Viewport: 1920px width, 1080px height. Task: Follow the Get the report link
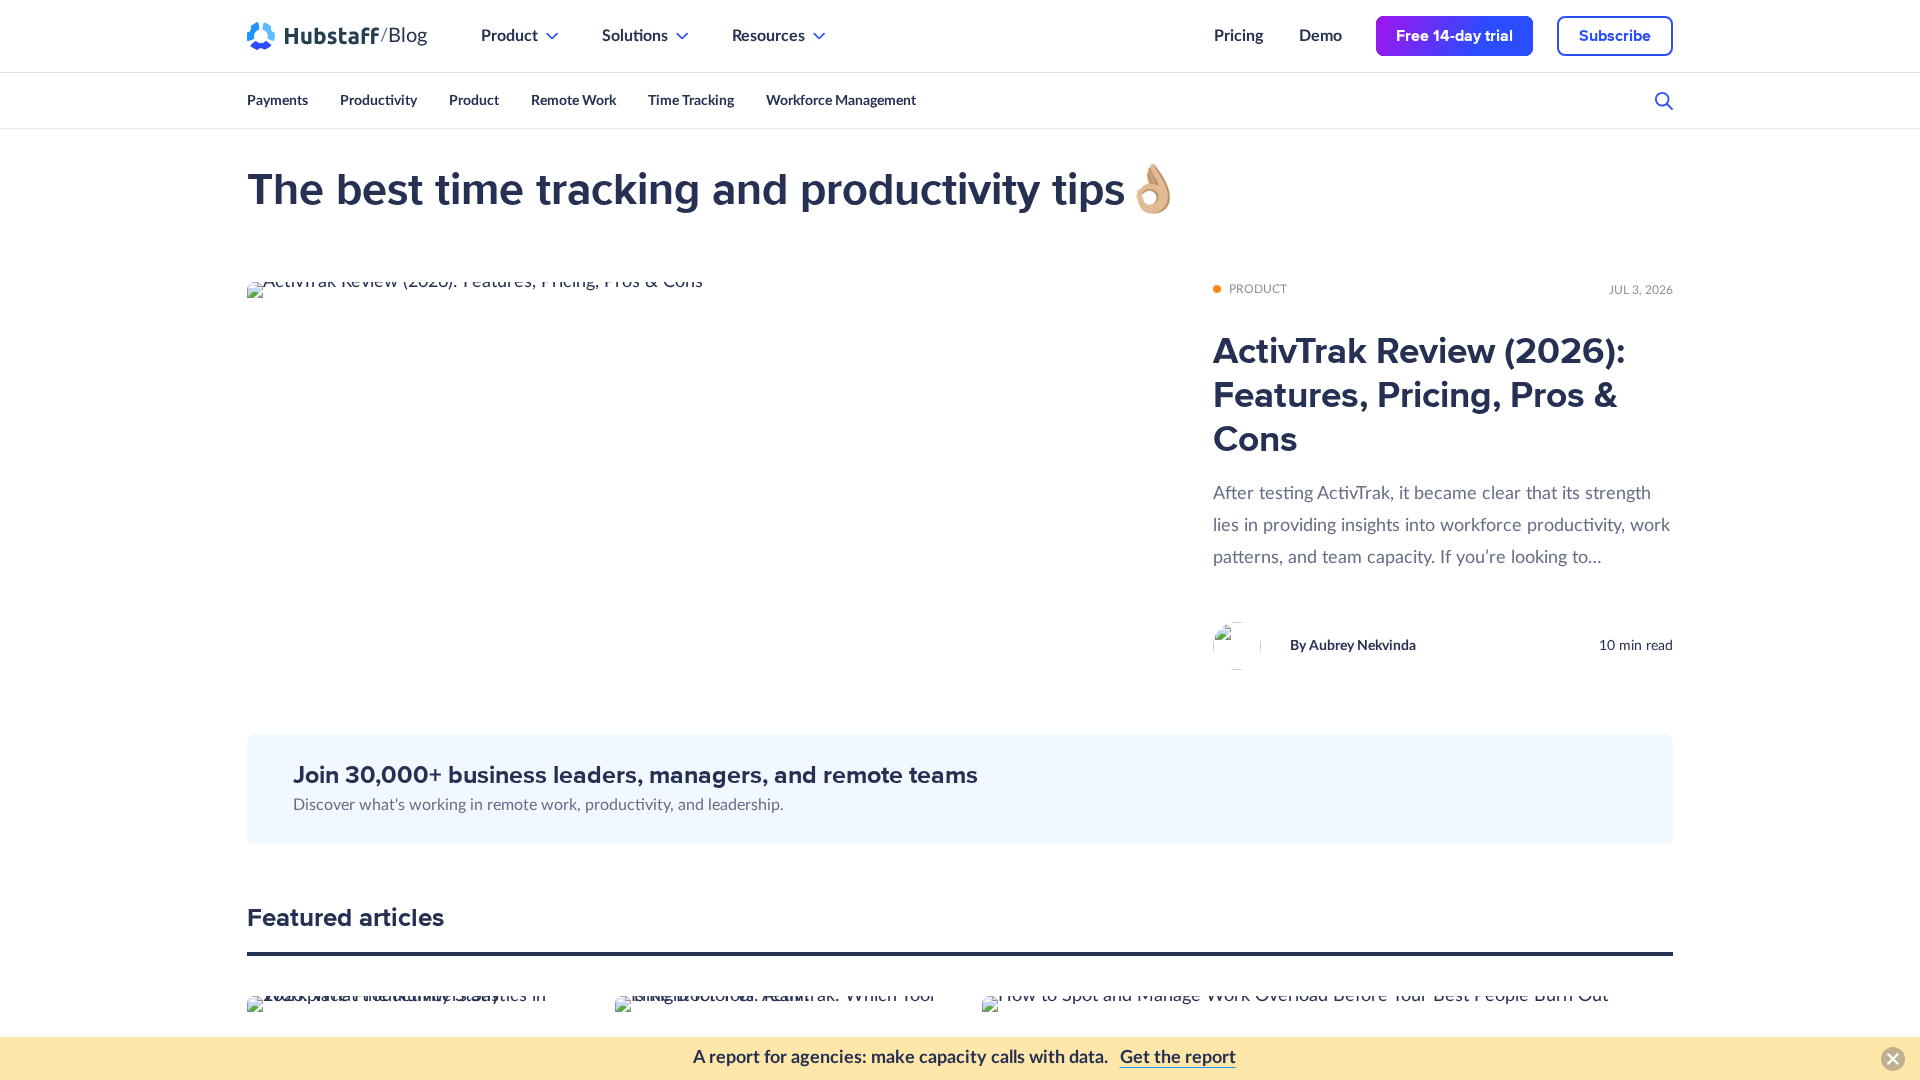(x=1177, y=1057)
